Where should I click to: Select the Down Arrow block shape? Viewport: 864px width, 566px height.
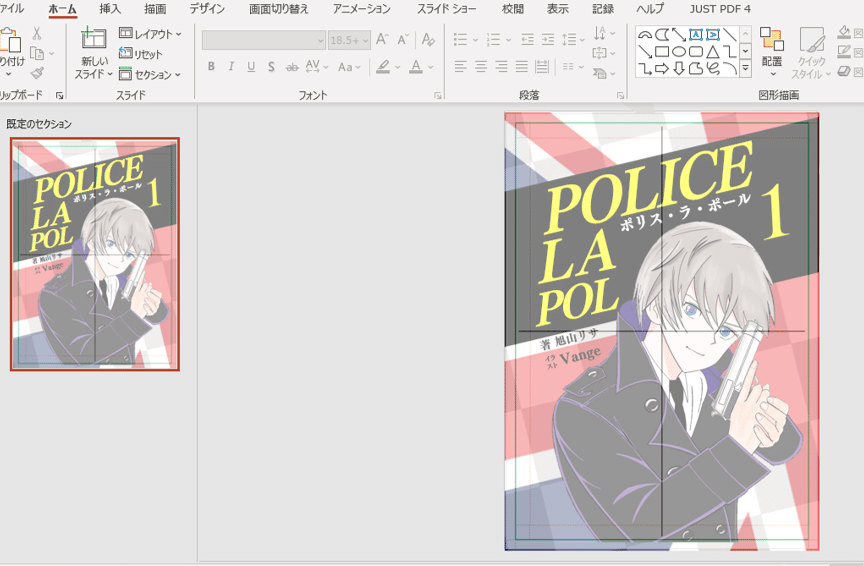[679, 69]
